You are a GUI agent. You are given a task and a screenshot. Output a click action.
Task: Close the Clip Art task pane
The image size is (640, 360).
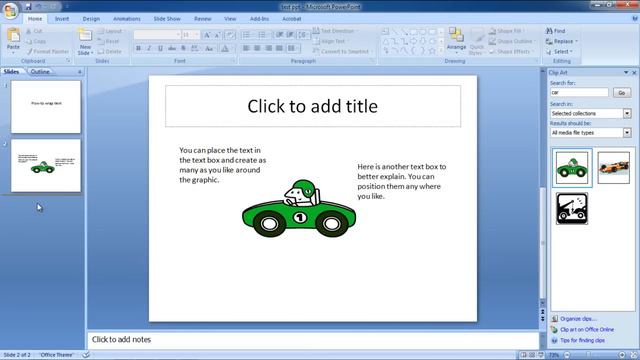click(634, 73)
